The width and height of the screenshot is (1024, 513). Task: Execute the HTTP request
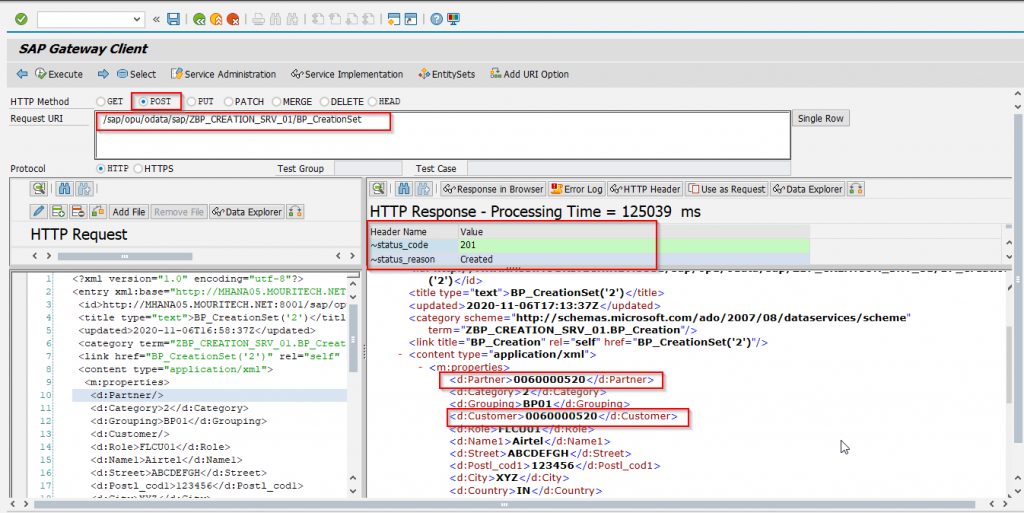pos(59,74)
